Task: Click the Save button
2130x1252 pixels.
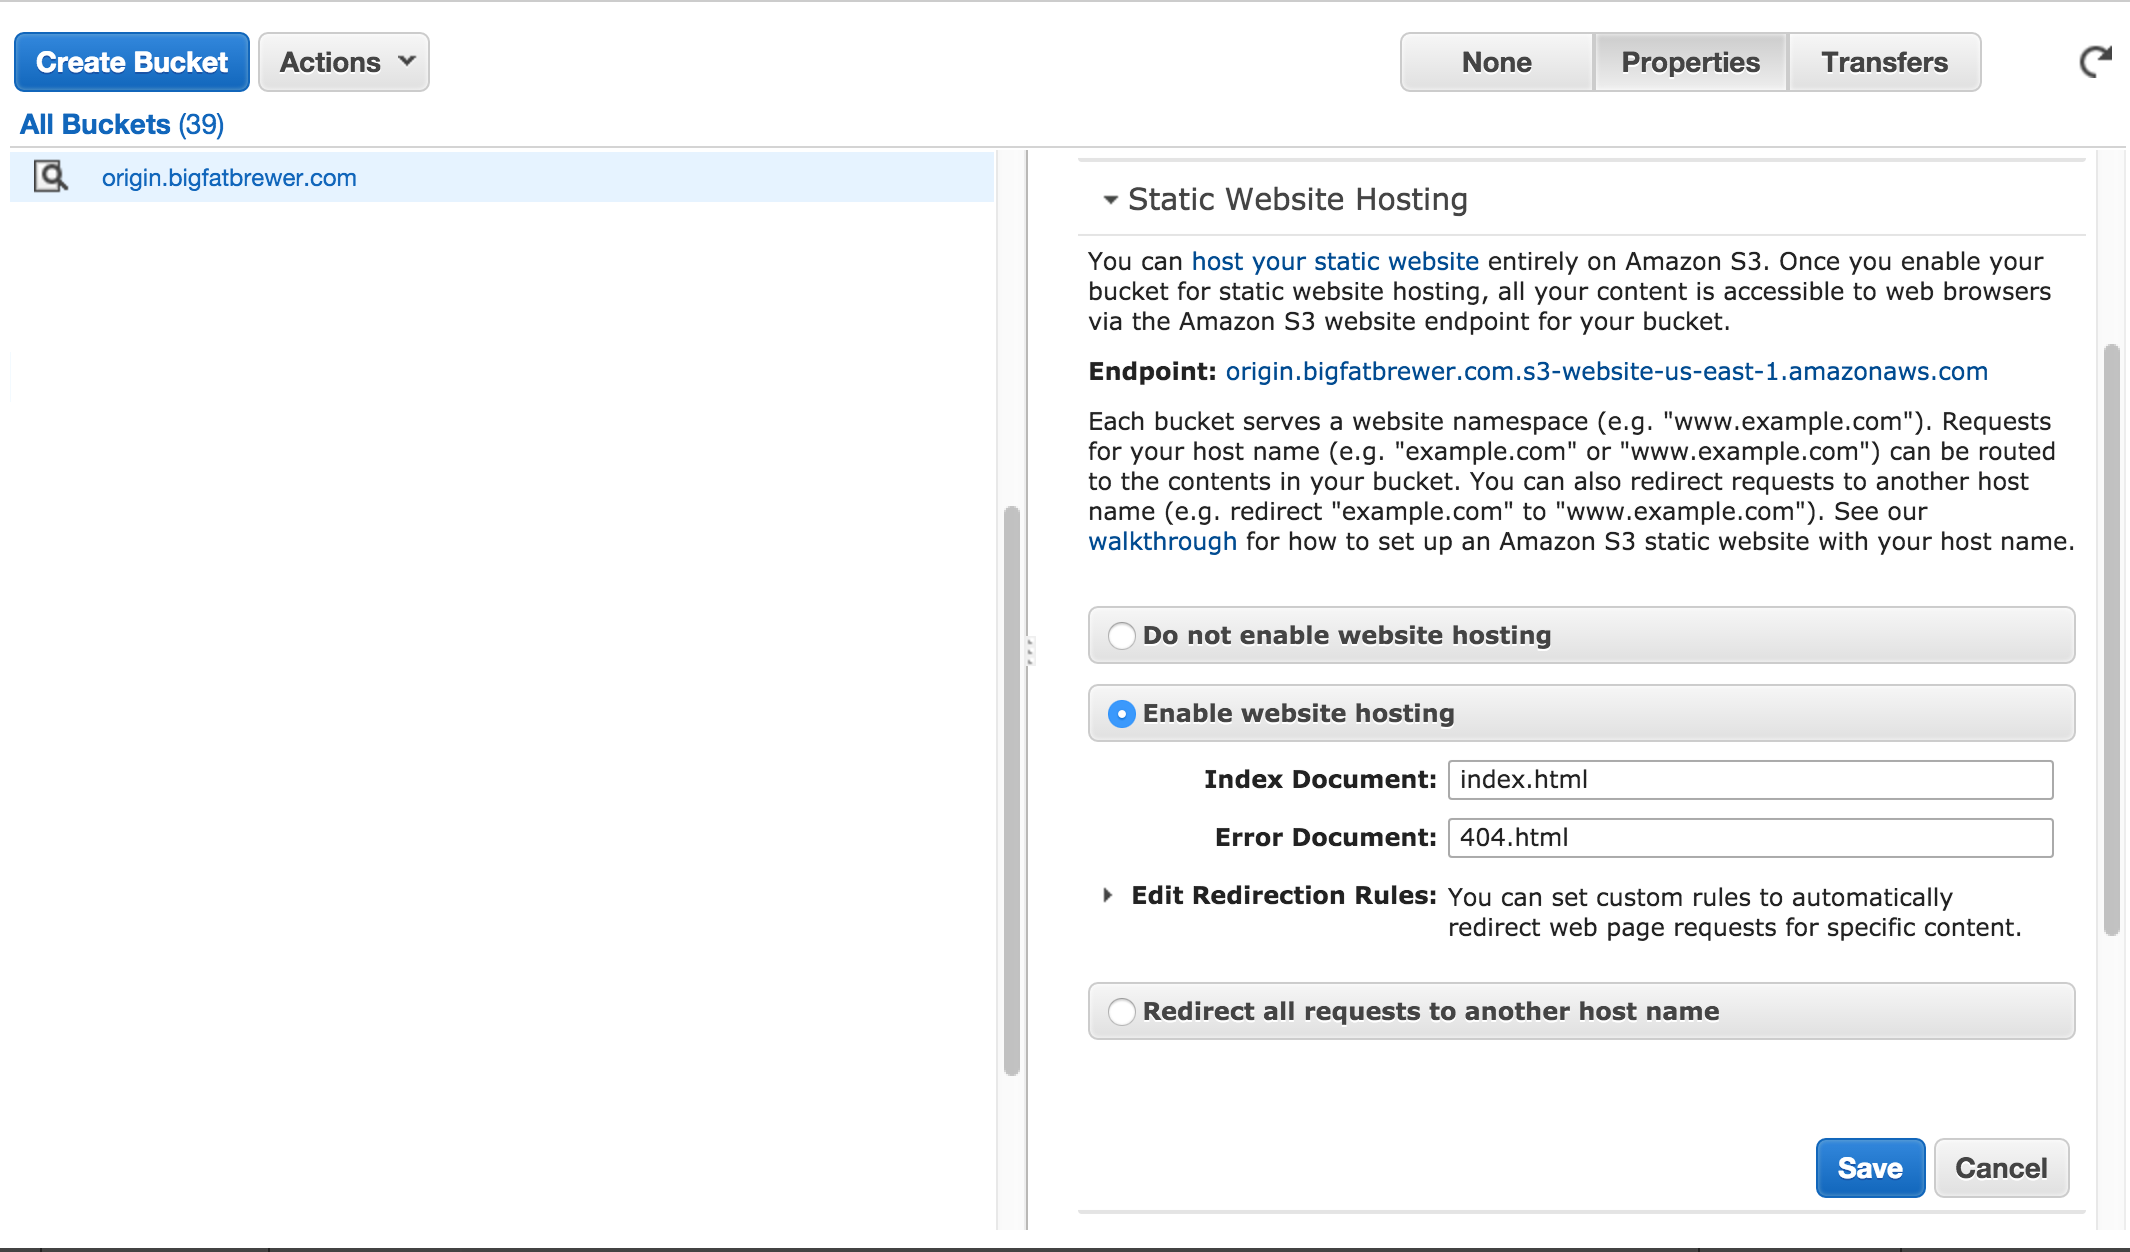Action: 1869,1168
